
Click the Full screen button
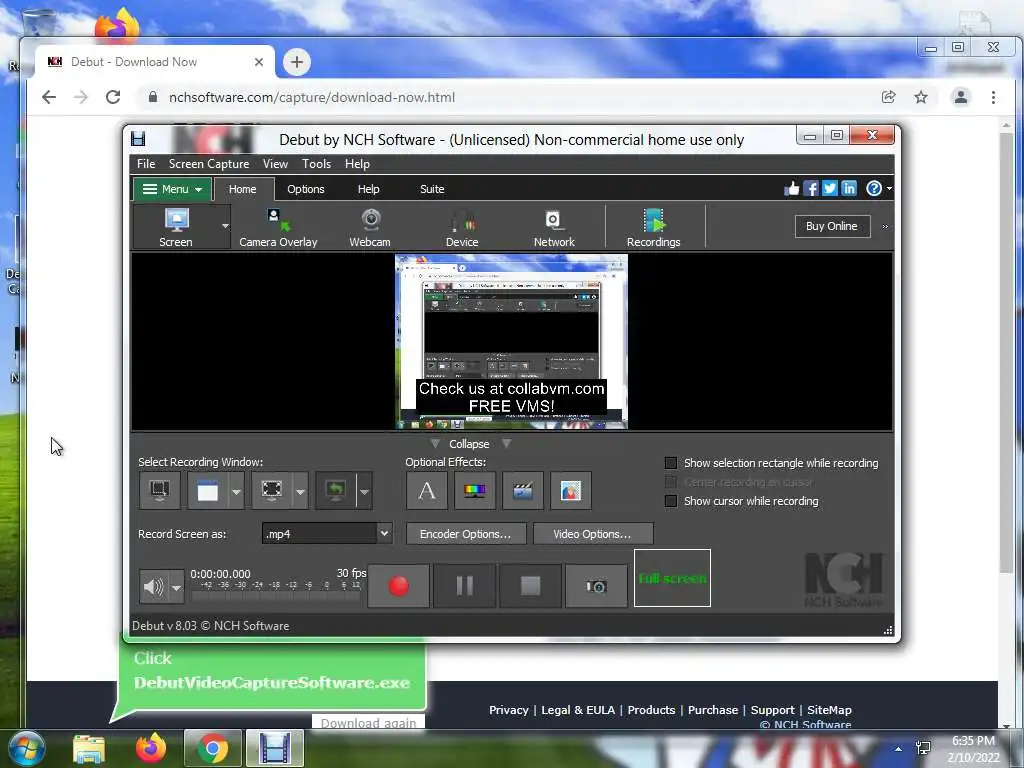coord(672,578)
